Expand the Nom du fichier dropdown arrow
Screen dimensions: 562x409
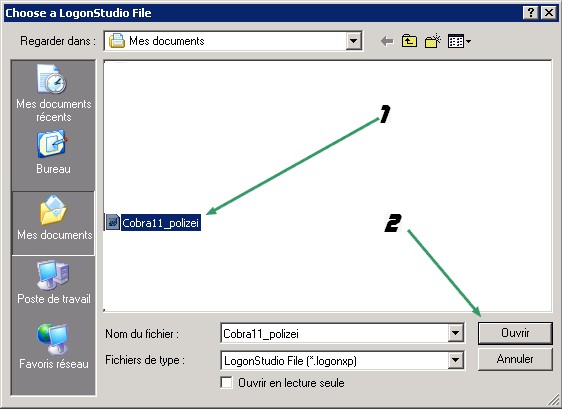pos(455,333)
